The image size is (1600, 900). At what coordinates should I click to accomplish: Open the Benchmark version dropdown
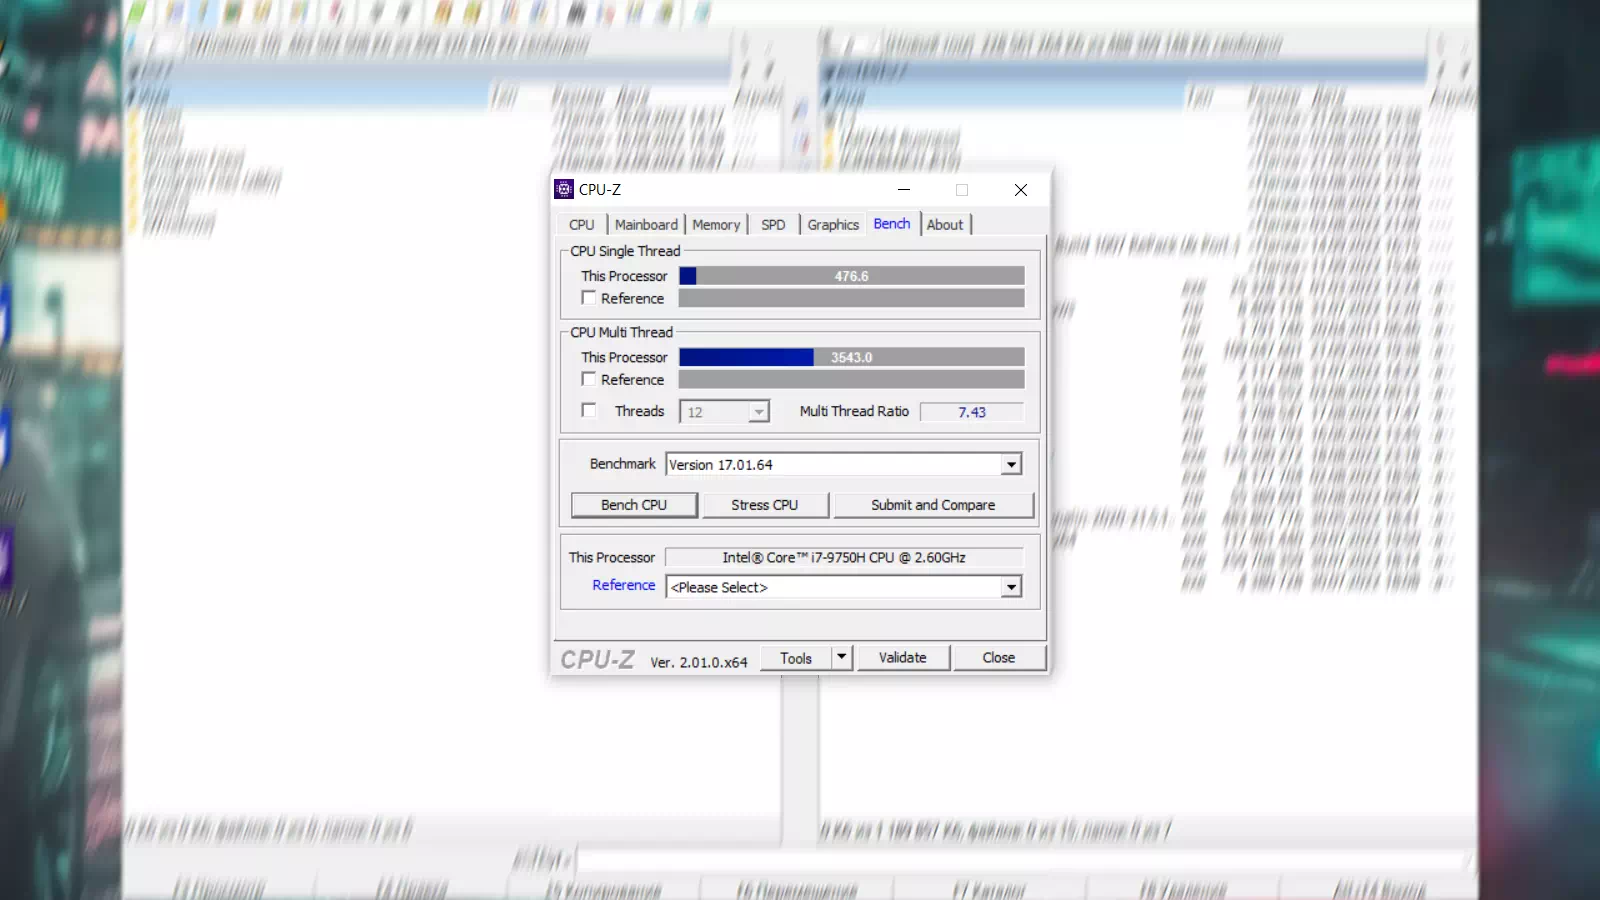(x=1011, y=465)
